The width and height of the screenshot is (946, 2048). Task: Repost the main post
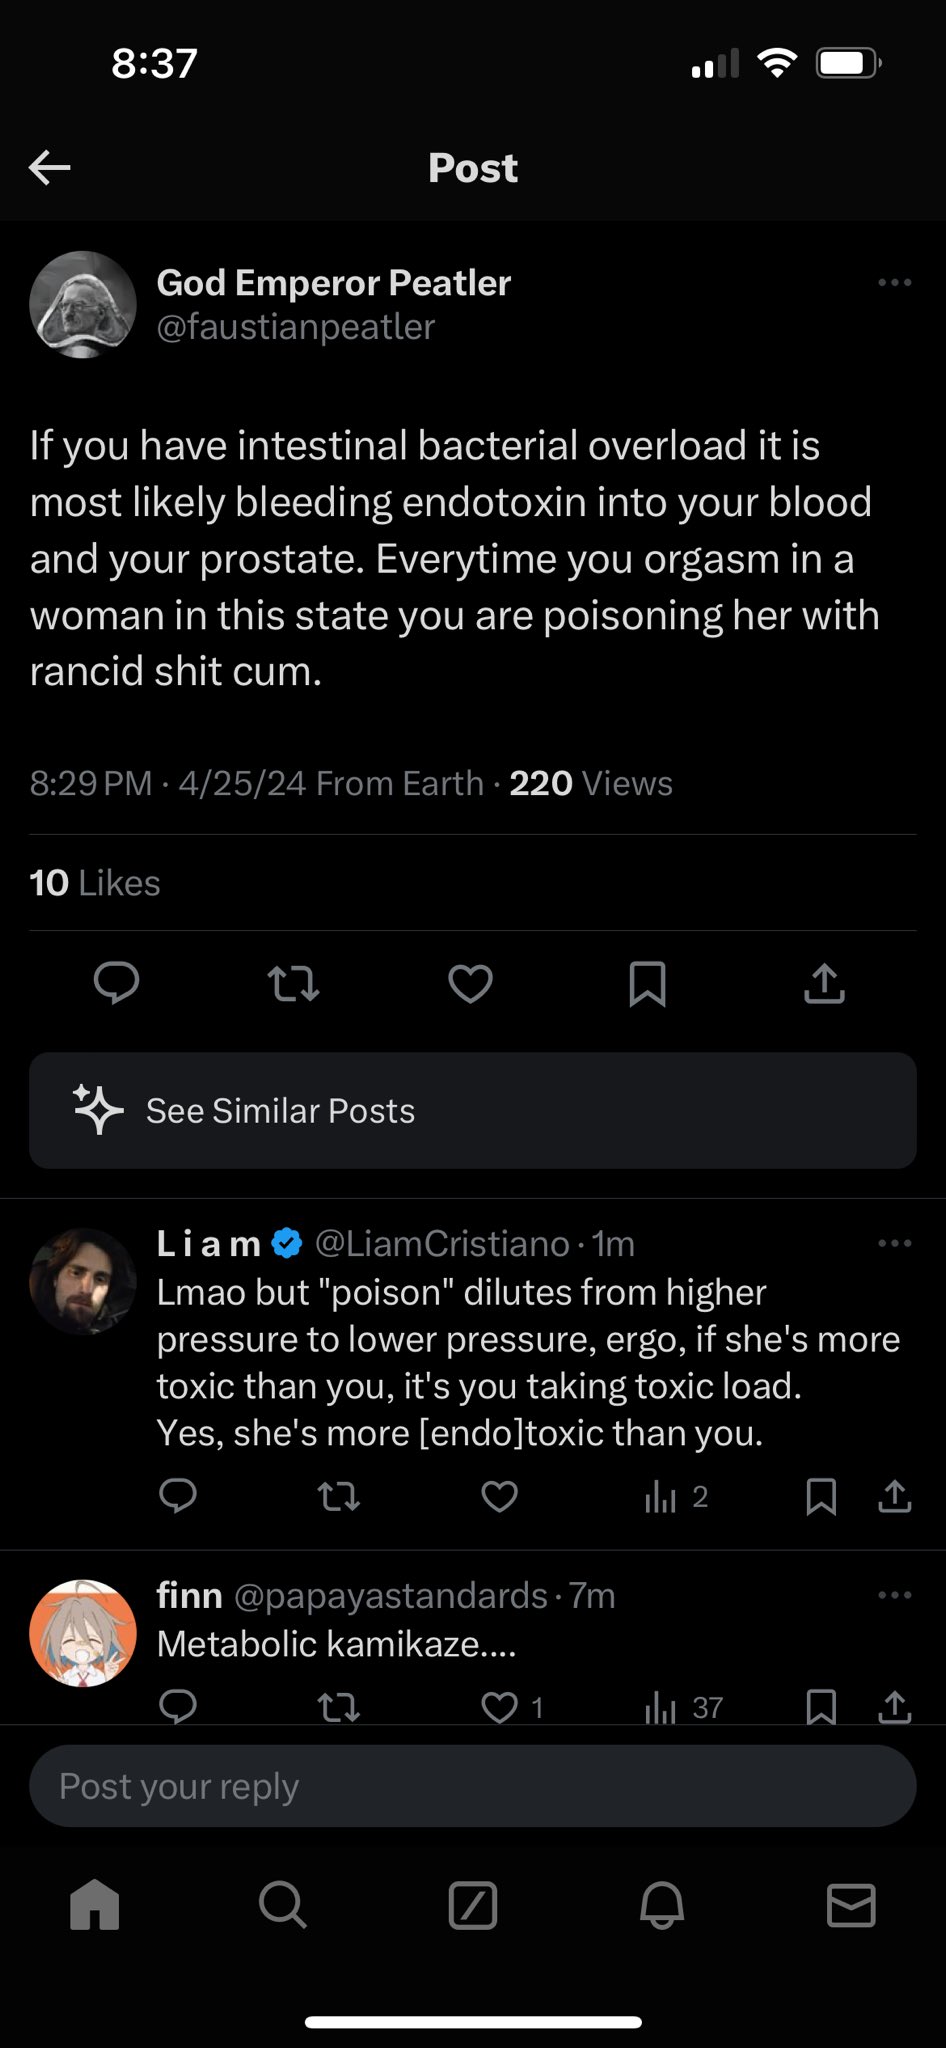point(294,983)
